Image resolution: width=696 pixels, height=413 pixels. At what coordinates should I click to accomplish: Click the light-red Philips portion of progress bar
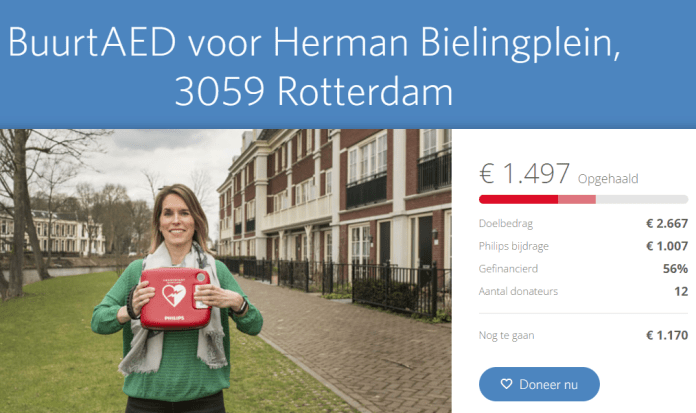[577, 199]
